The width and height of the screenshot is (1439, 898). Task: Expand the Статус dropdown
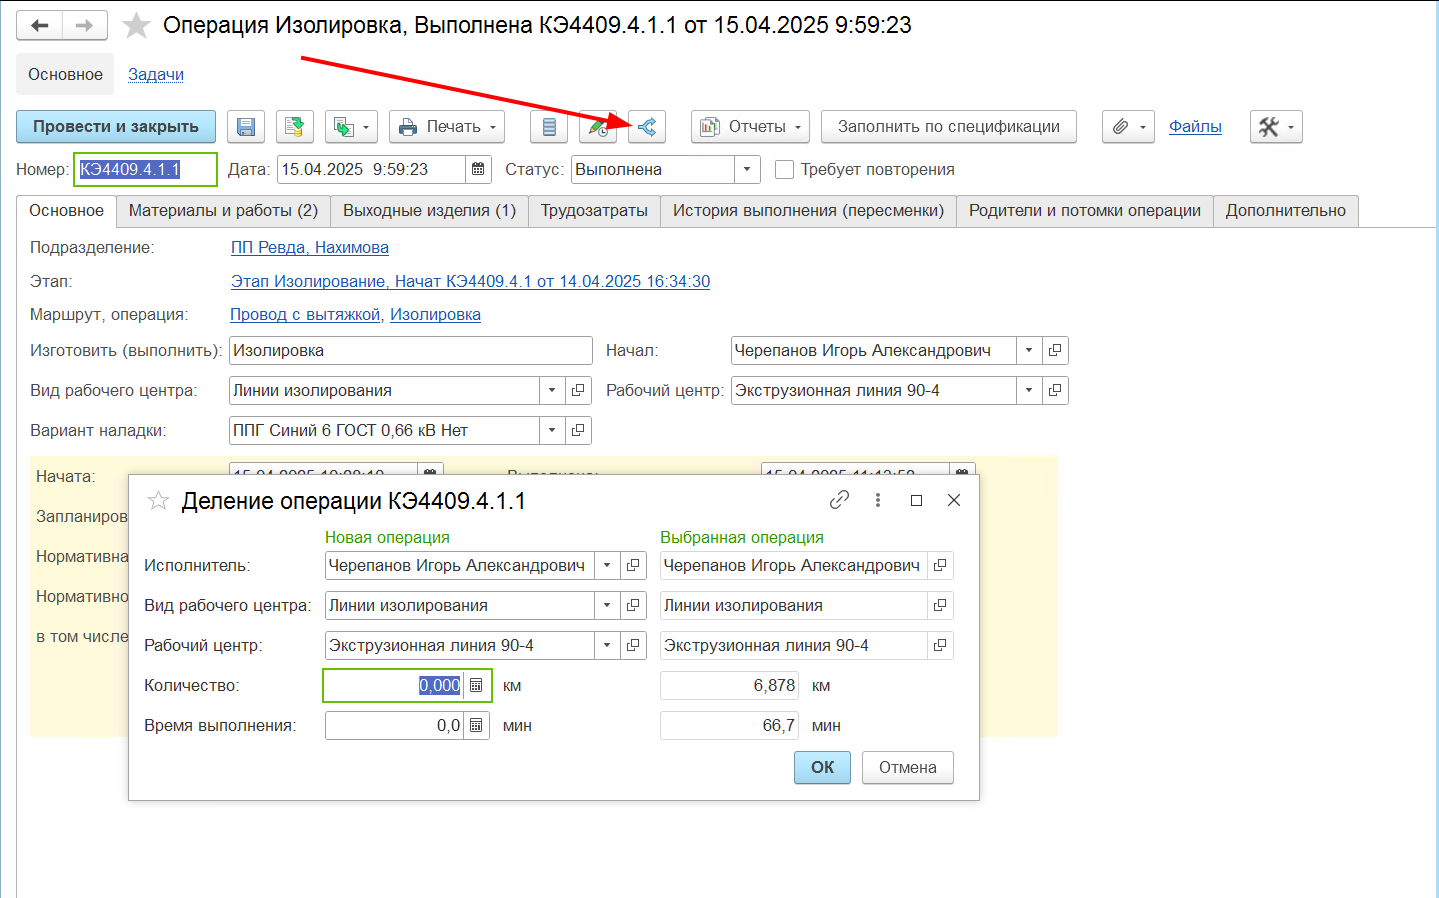(x=747, y=170)
